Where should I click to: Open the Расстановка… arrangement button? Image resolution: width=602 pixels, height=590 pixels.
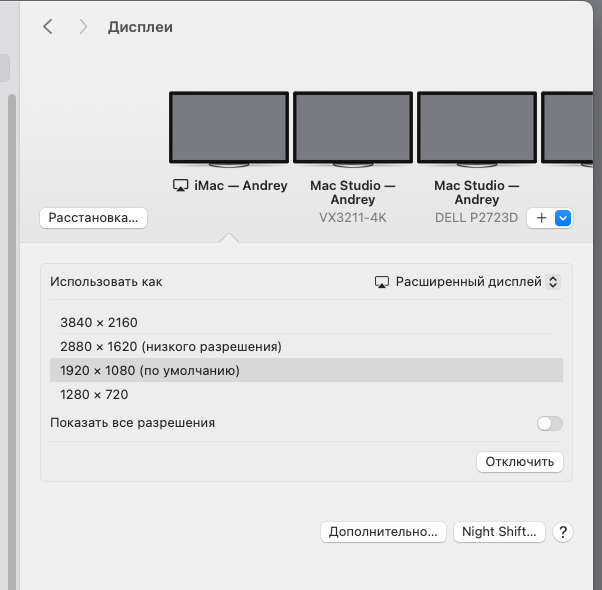click(93, 218)
